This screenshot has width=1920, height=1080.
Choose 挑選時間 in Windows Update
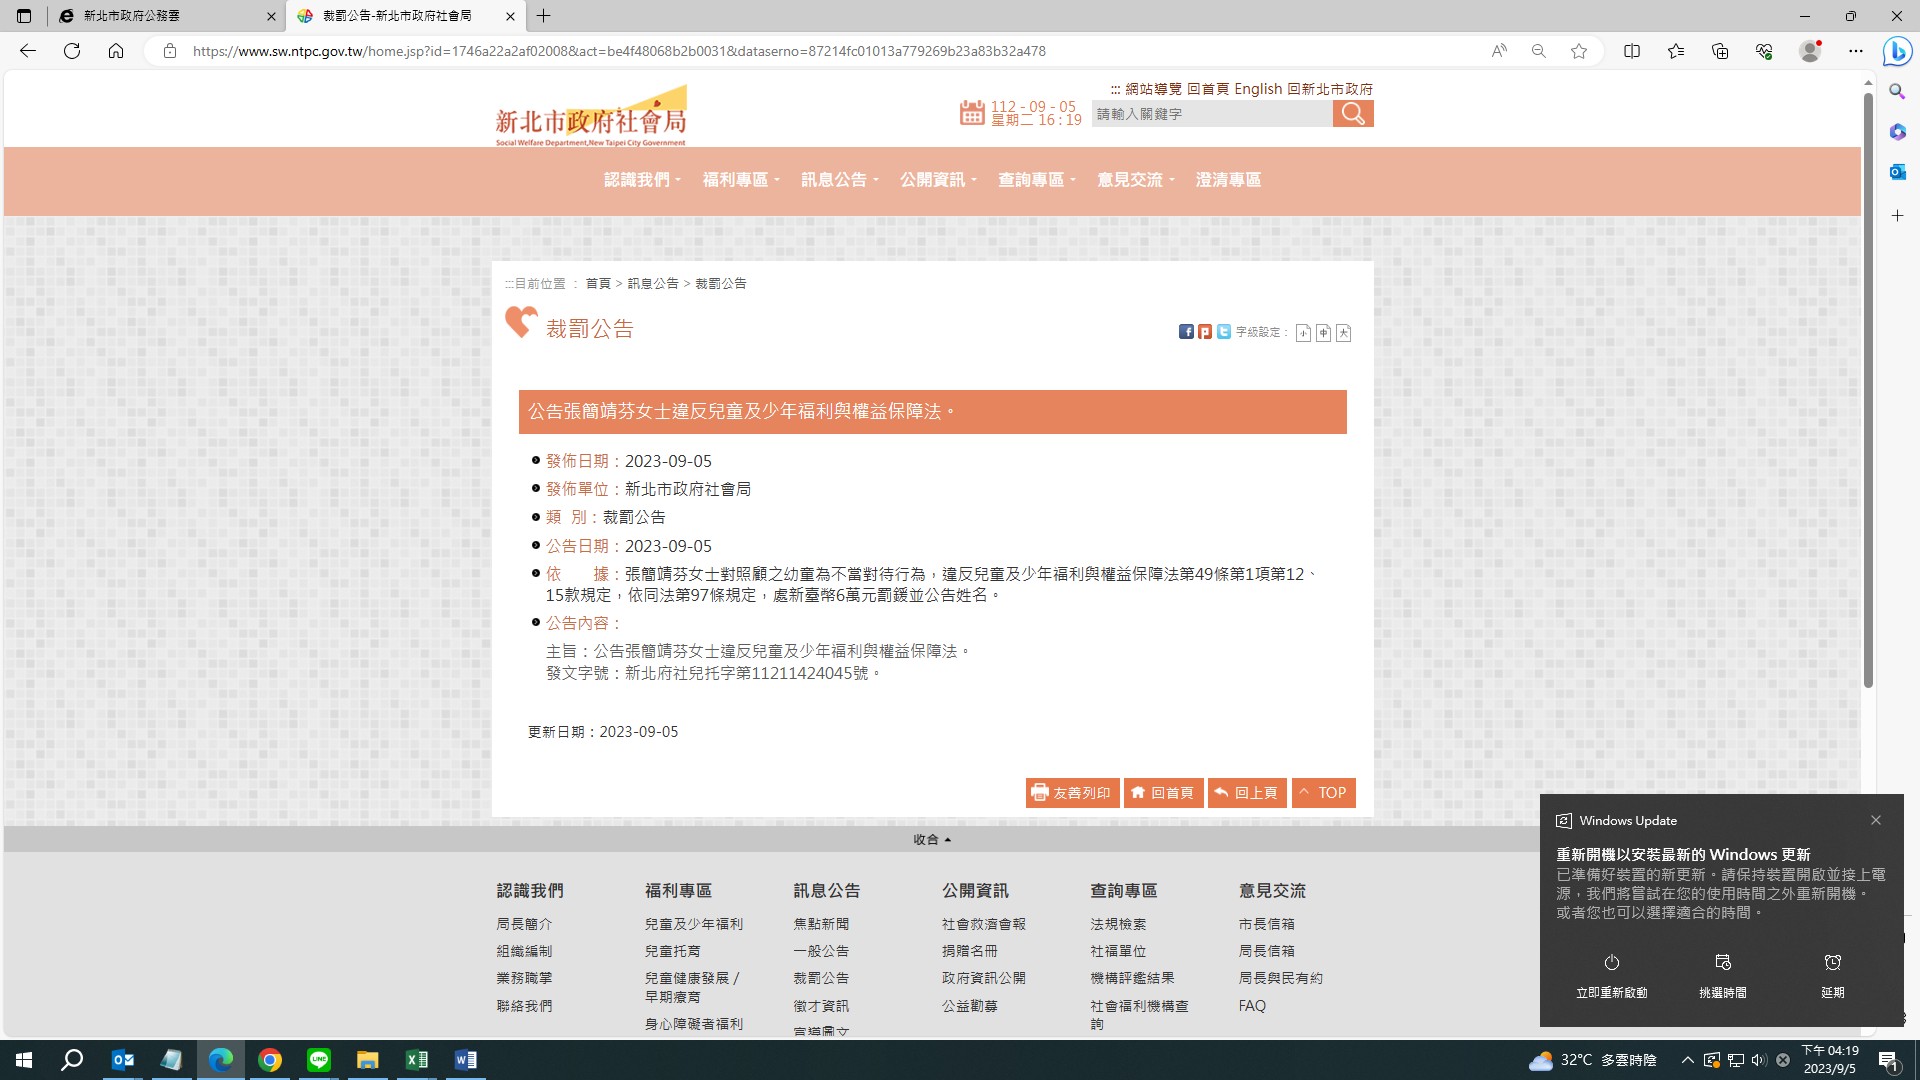[x=1722, y=976]
